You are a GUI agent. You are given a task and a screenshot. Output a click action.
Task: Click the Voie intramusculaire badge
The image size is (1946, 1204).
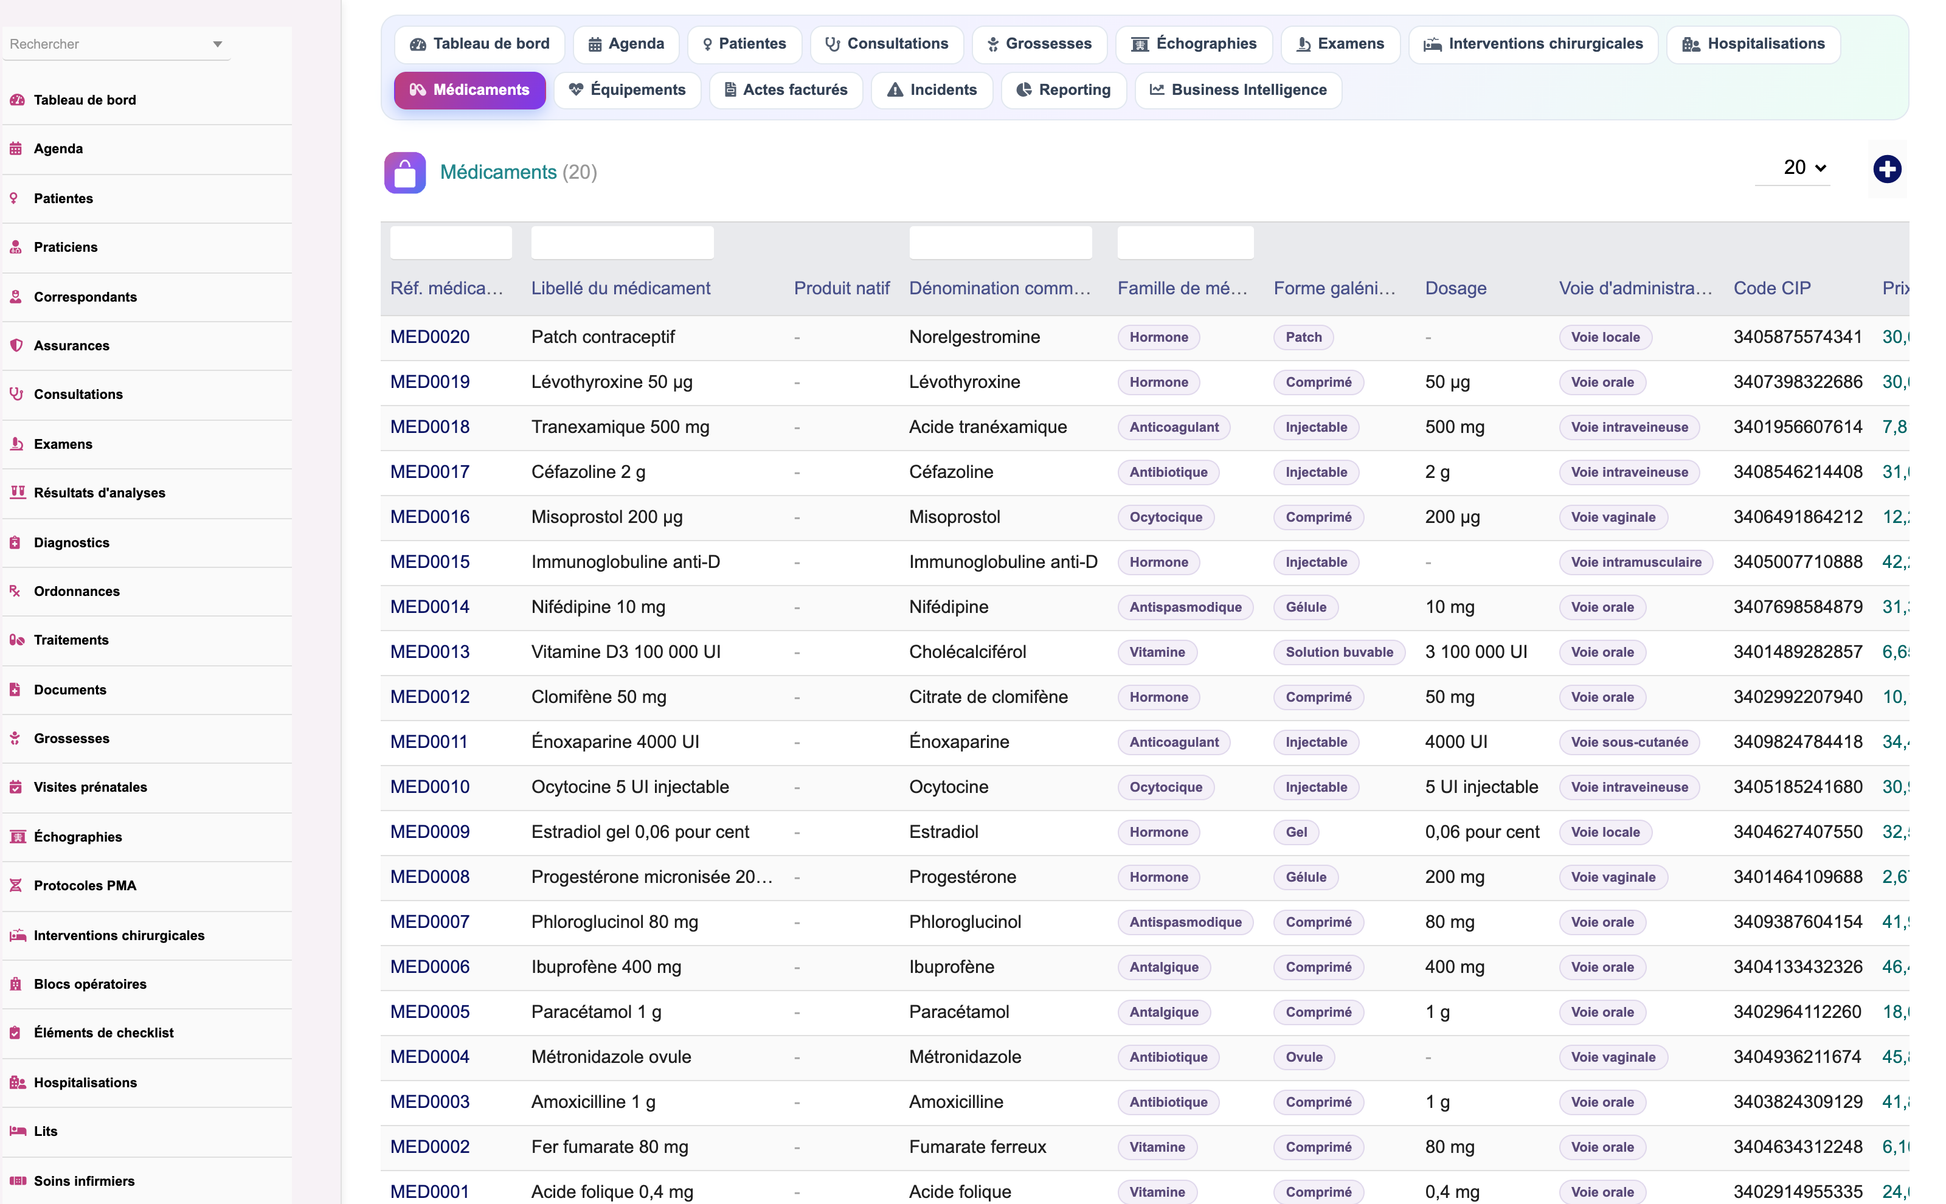click(x=1636, y=562)
